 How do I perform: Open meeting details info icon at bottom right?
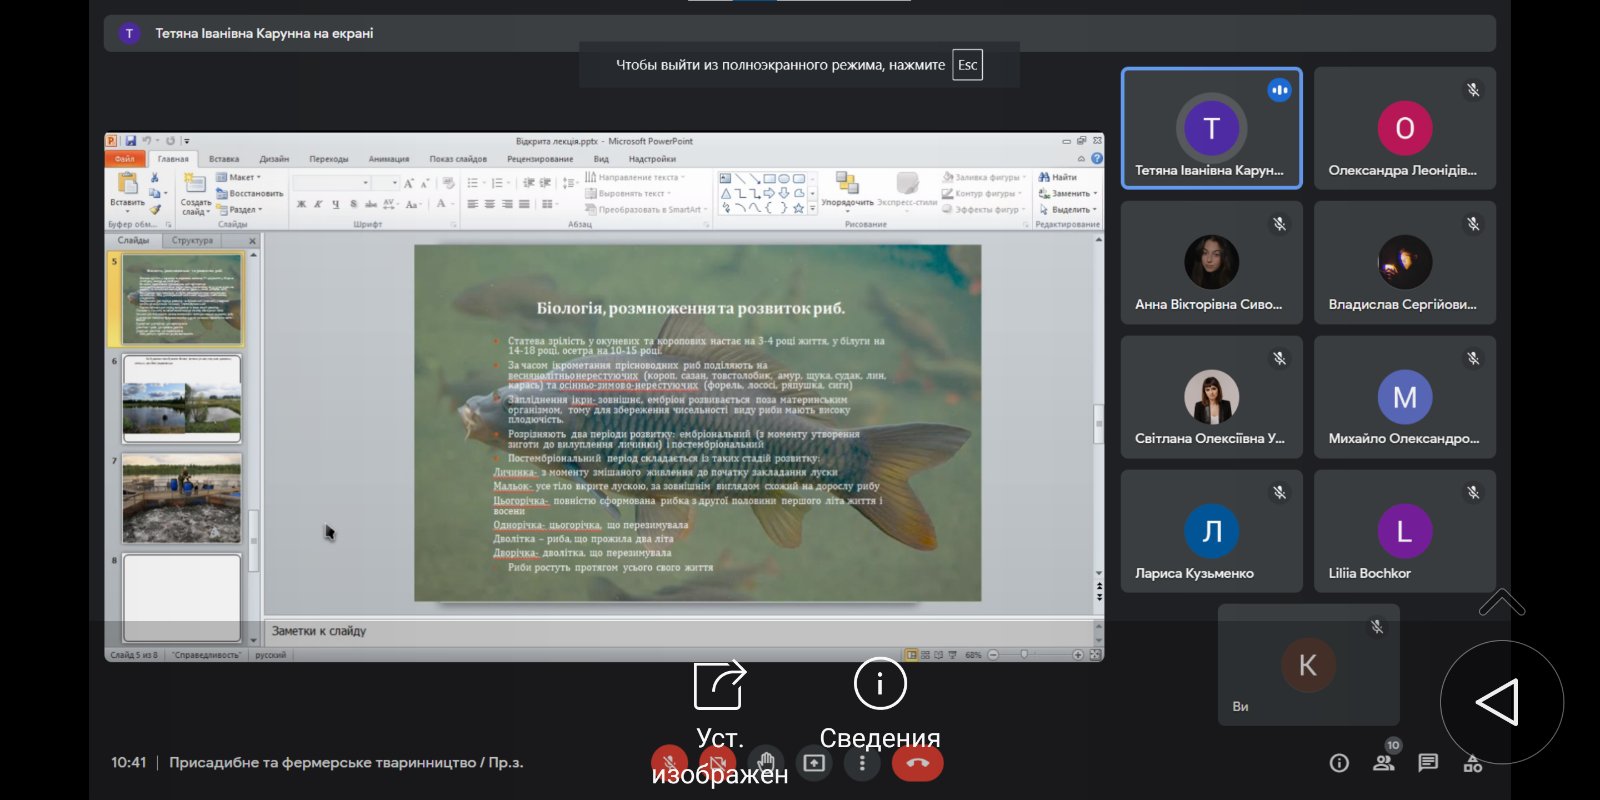(x=1339, y=763)
